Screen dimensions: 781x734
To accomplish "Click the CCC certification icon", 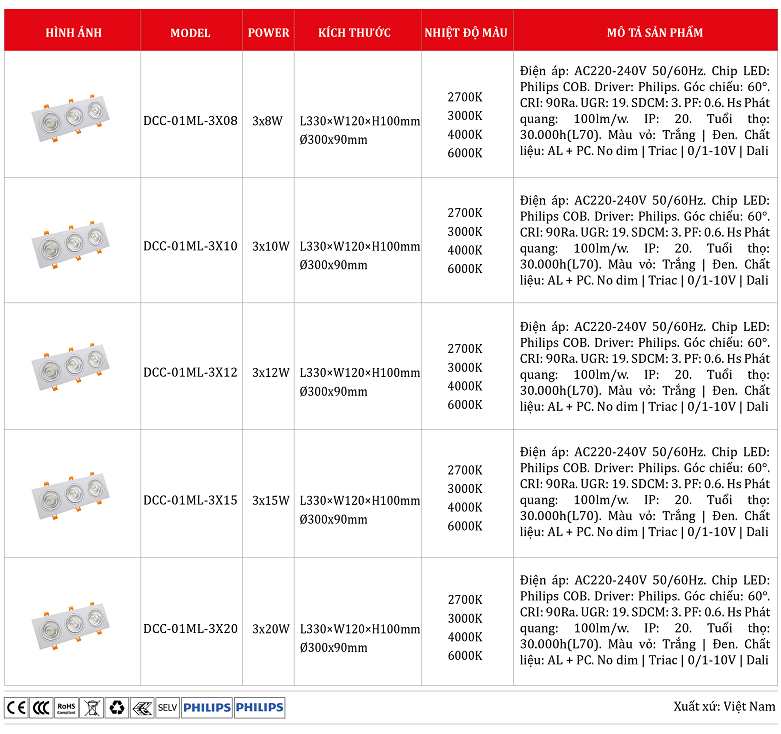I will click(41, 707).
